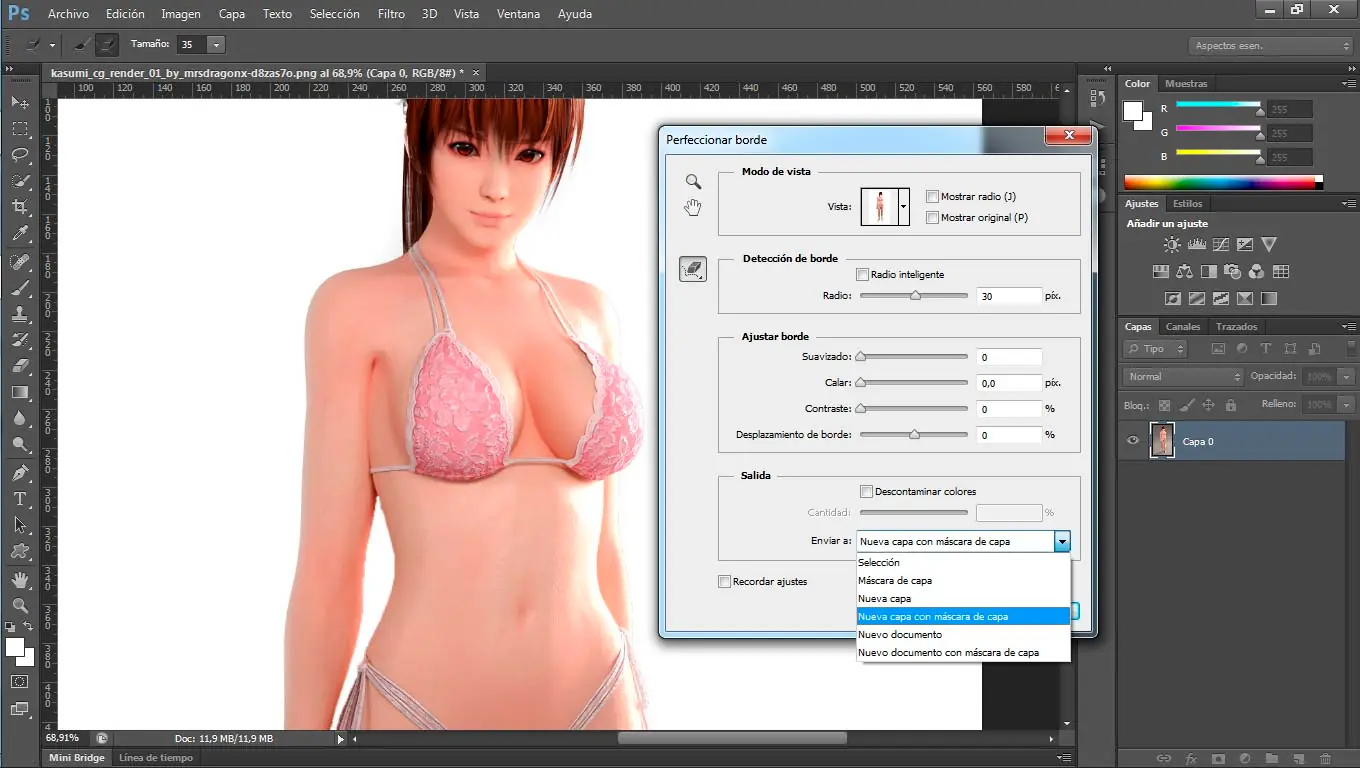This screenshot has width=1360, height=768.
Task: Add a Color Balance adjustment
Action: click(1185, 271)
